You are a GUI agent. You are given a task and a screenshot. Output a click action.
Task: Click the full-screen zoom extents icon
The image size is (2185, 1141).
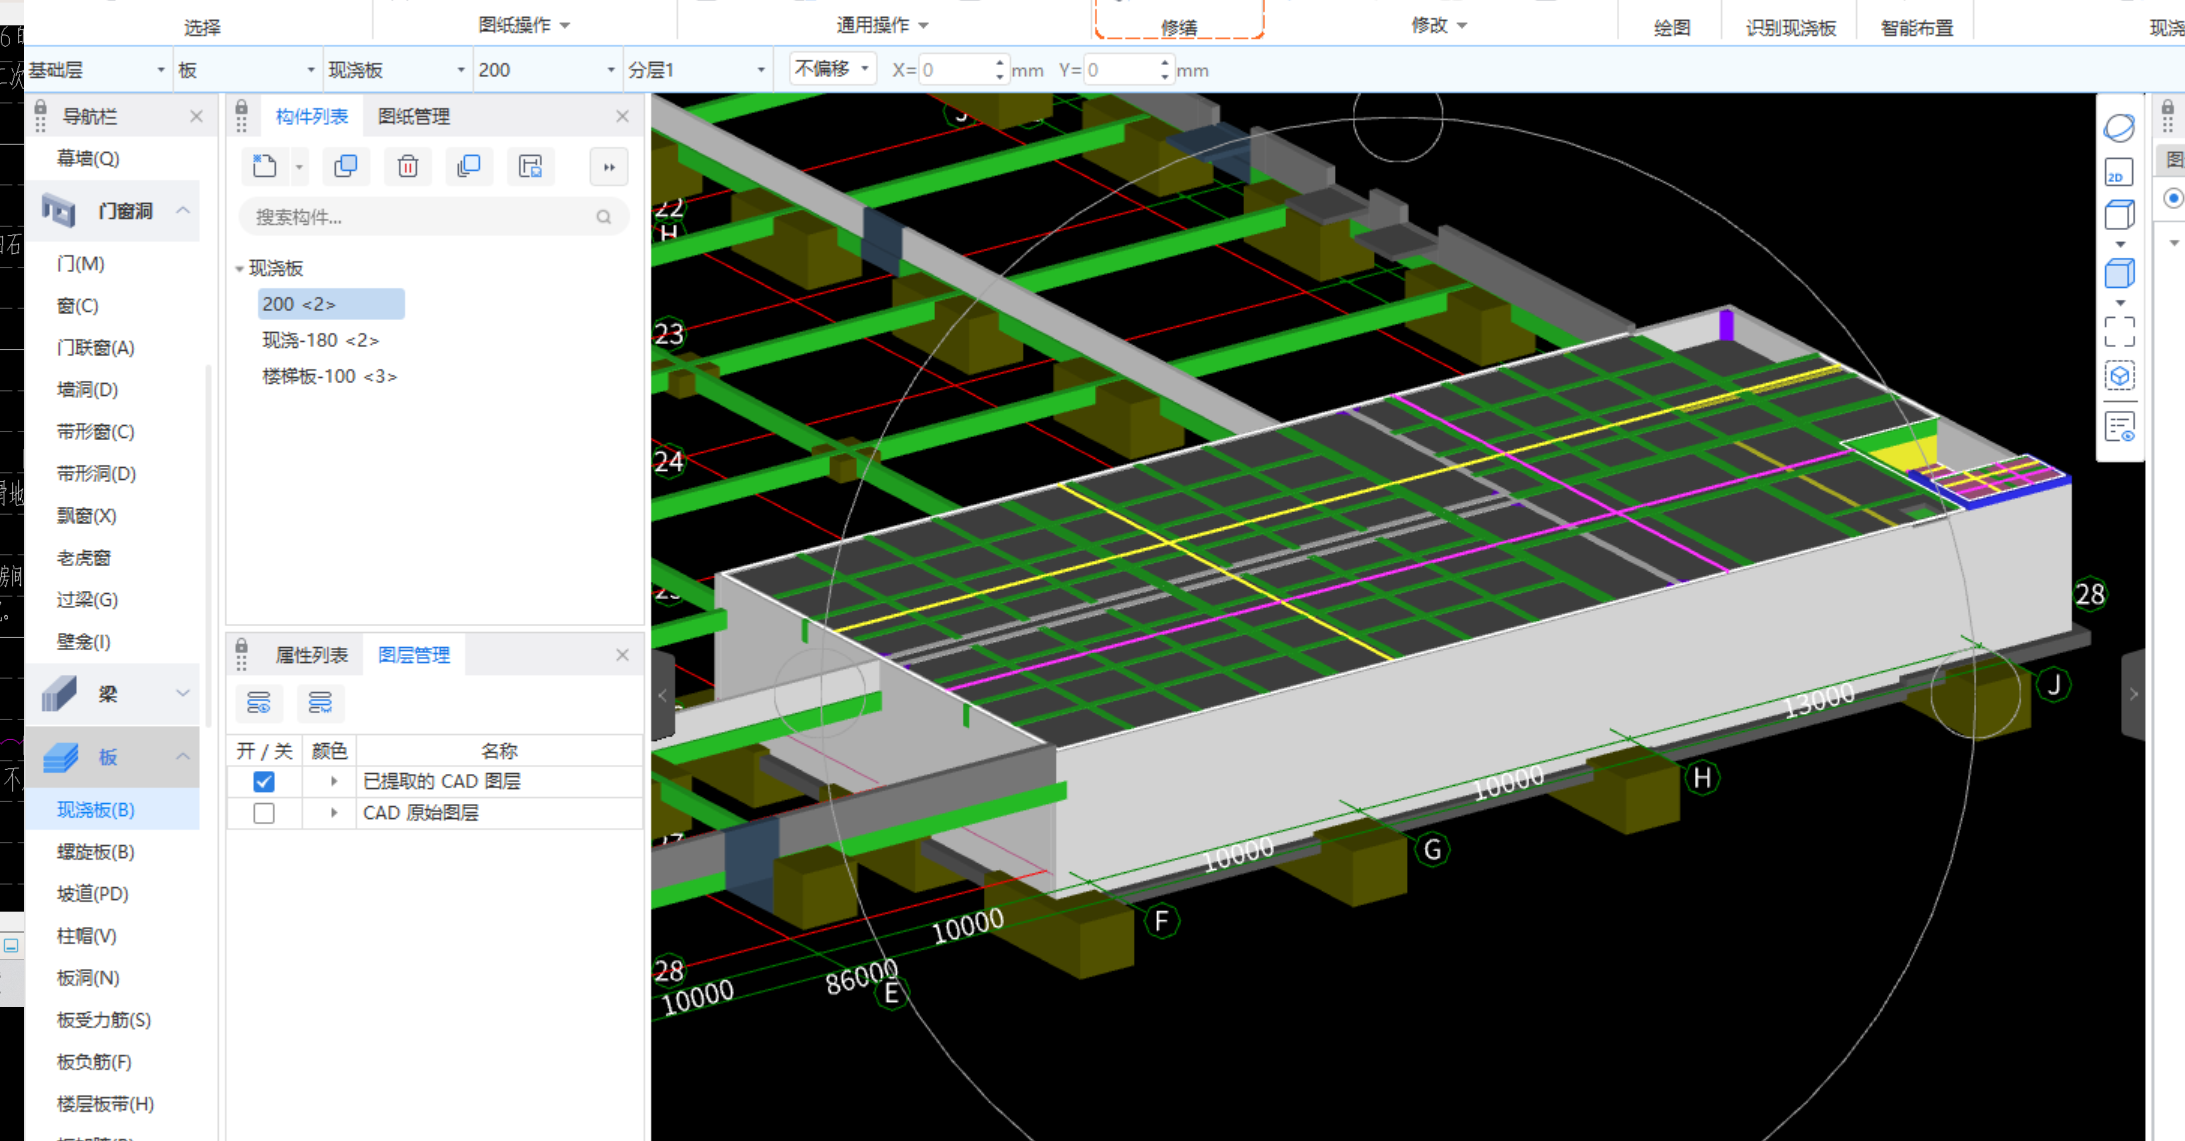(2119, 332)
